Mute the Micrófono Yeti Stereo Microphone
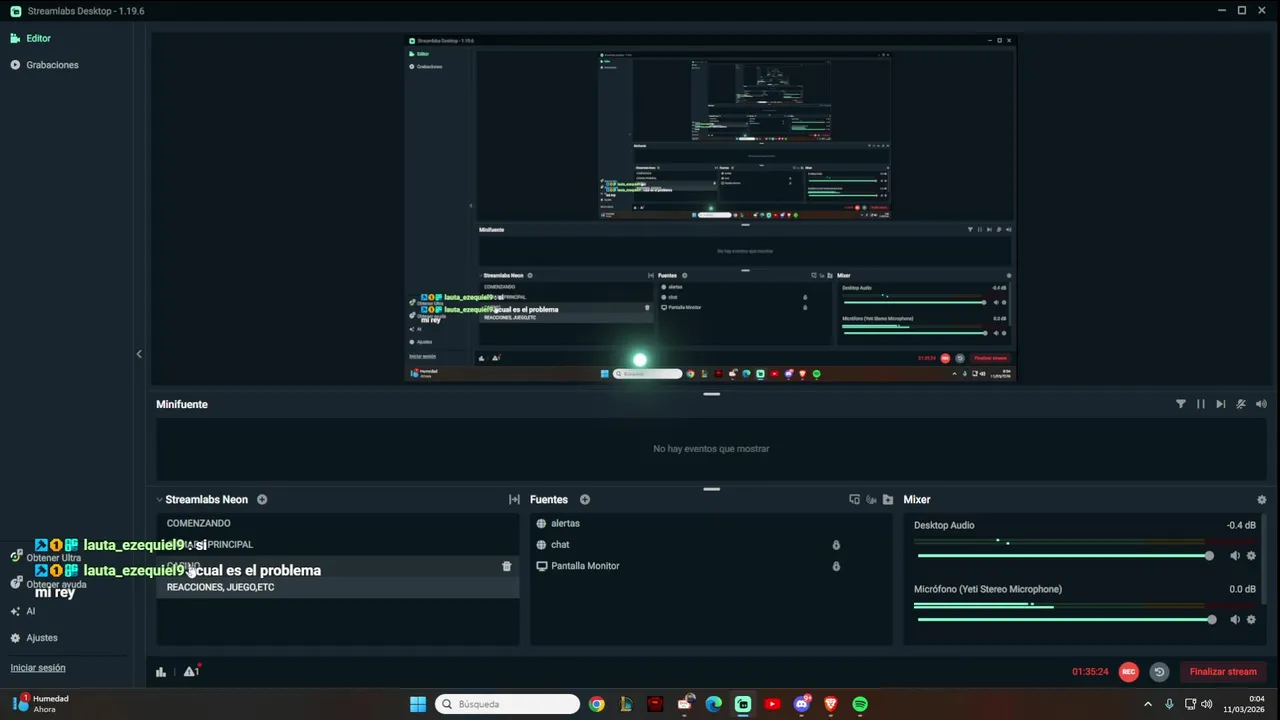Viewport: 1280px width, 720px height. coord(1235,620)
